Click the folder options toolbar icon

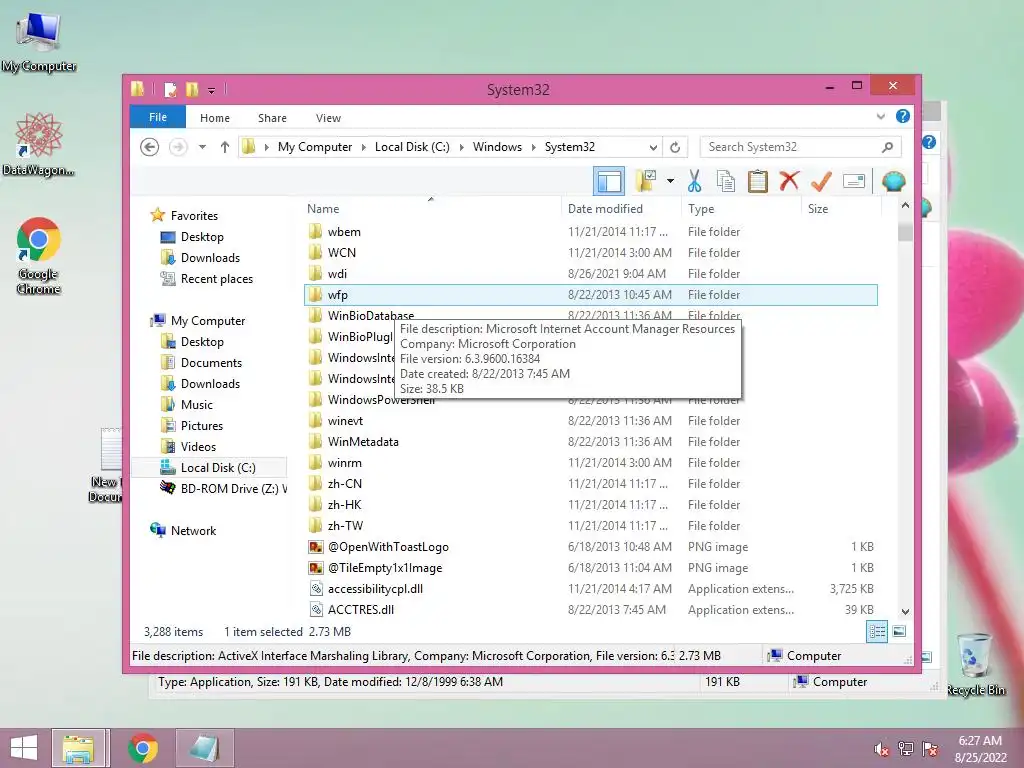coord(646,181)
